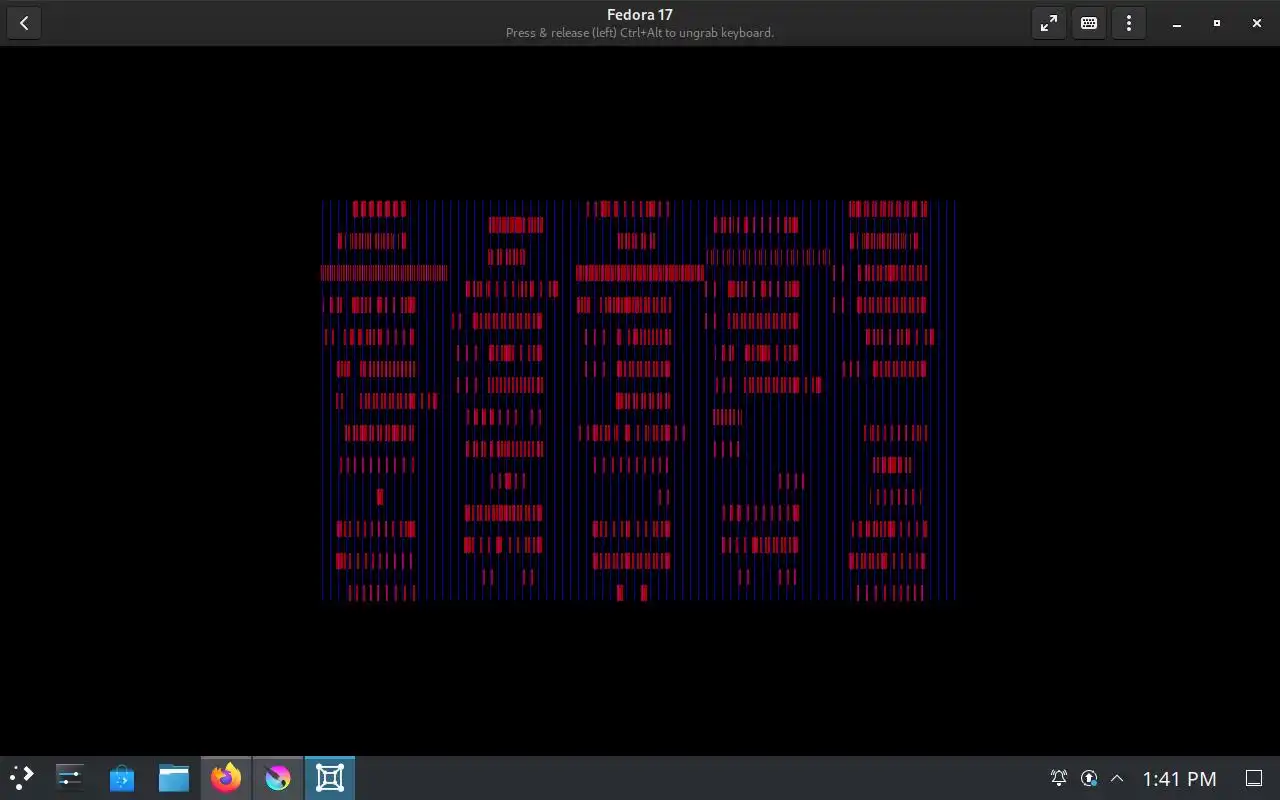Close the Fedora 17 Boxes window
The height and width of the screenshot is (800, 1280).
coord(1257,23)
